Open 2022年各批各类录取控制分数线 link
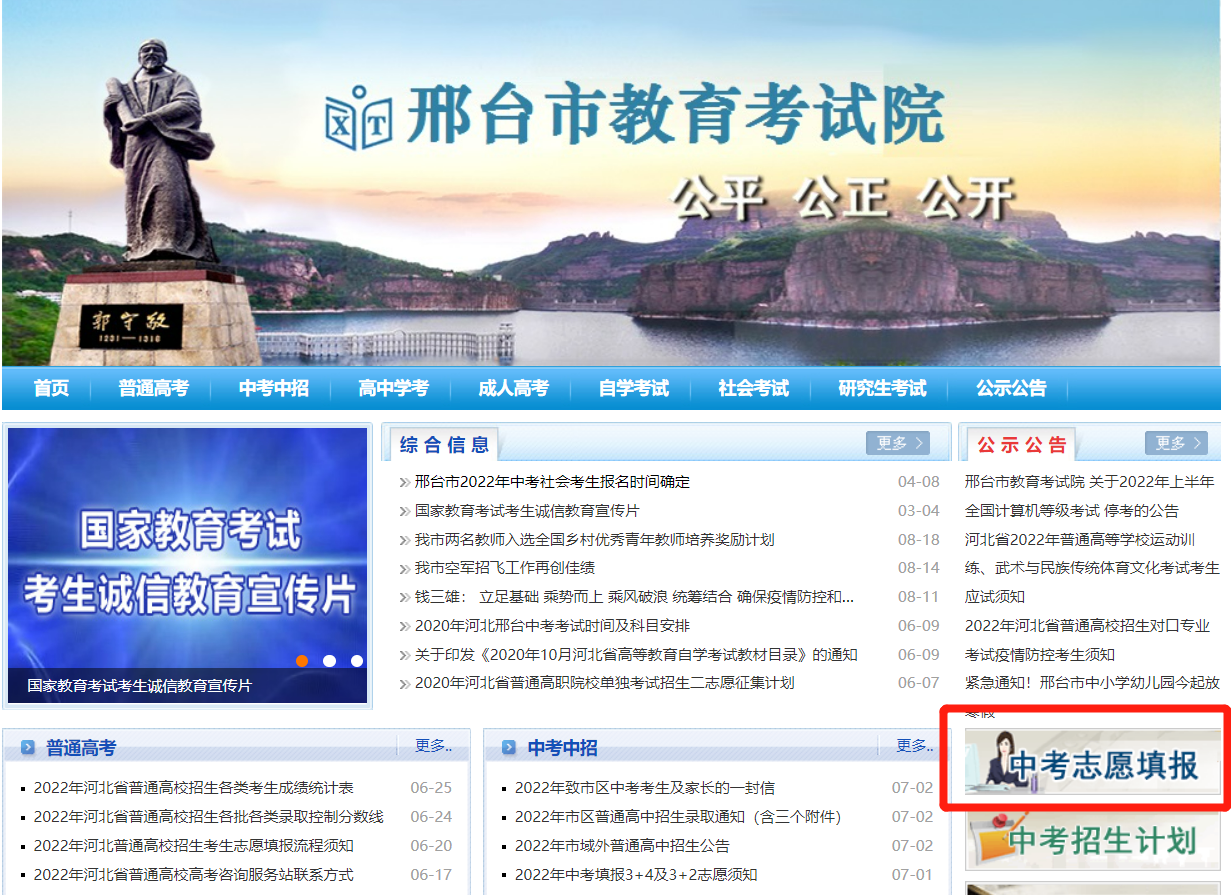The height and width of the screenshot is (895, 1231). point(208,817)
